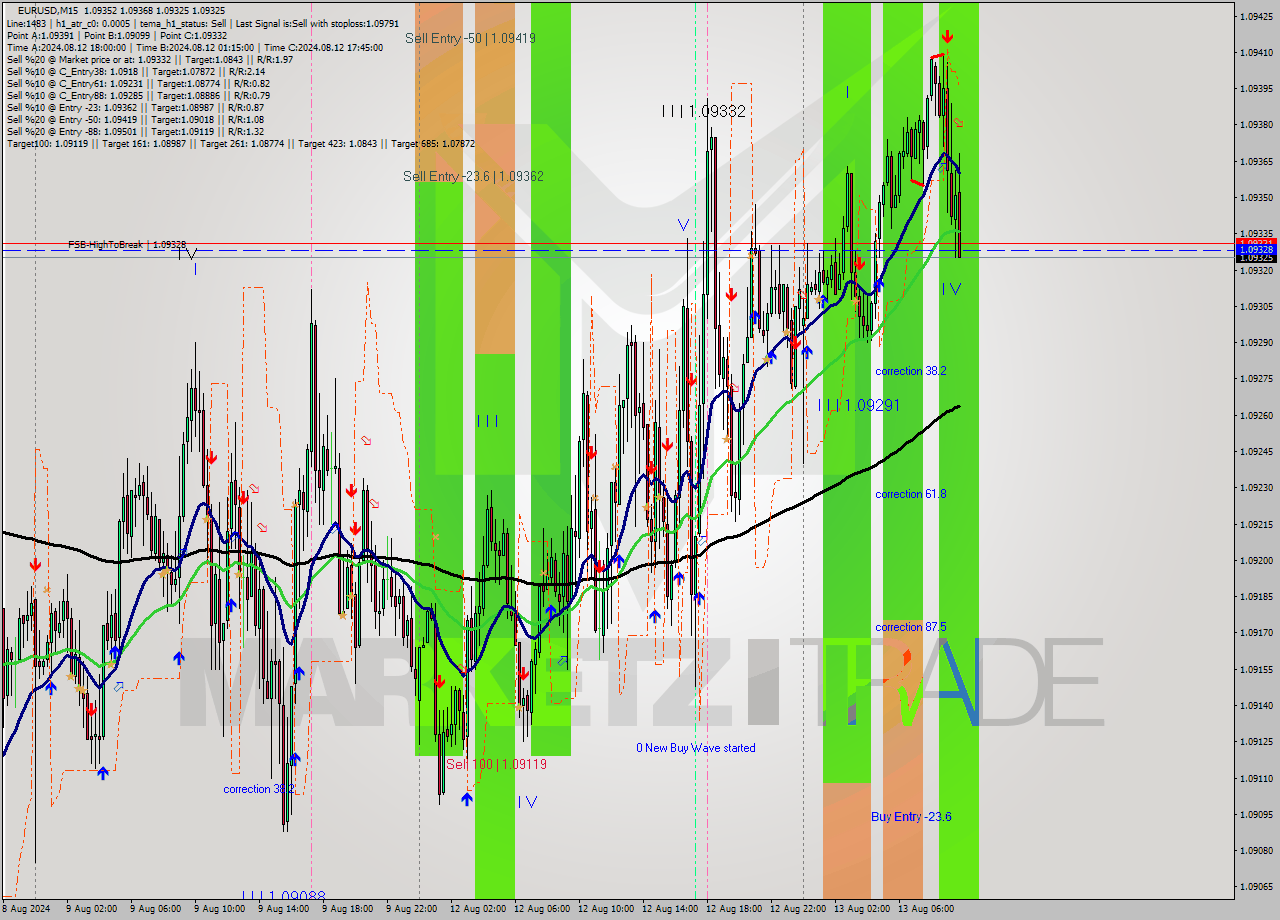The image size is (1280, 920).
Task: Select the 'I I I 1.09291' wave label
Action: [859, 405]
